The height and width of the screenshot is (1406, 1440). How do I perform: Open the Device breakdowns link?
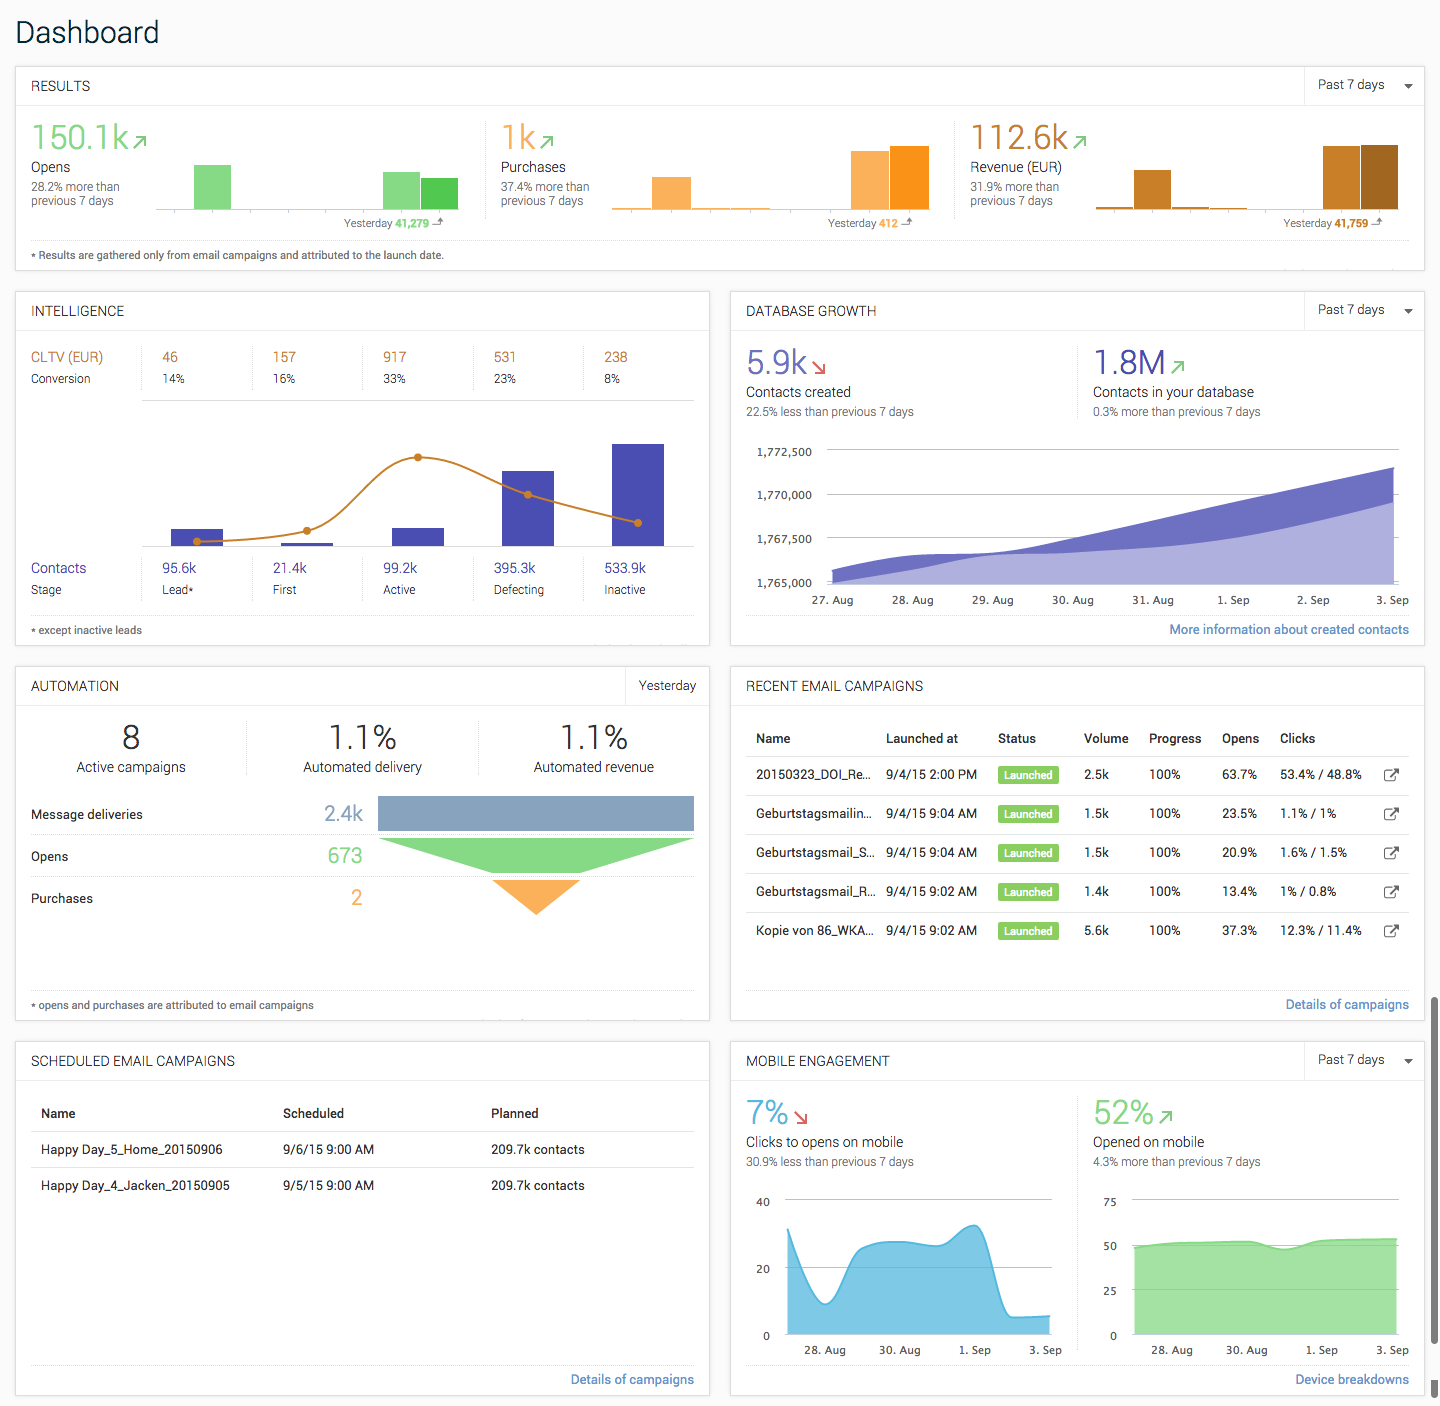pos(1352,1379)
